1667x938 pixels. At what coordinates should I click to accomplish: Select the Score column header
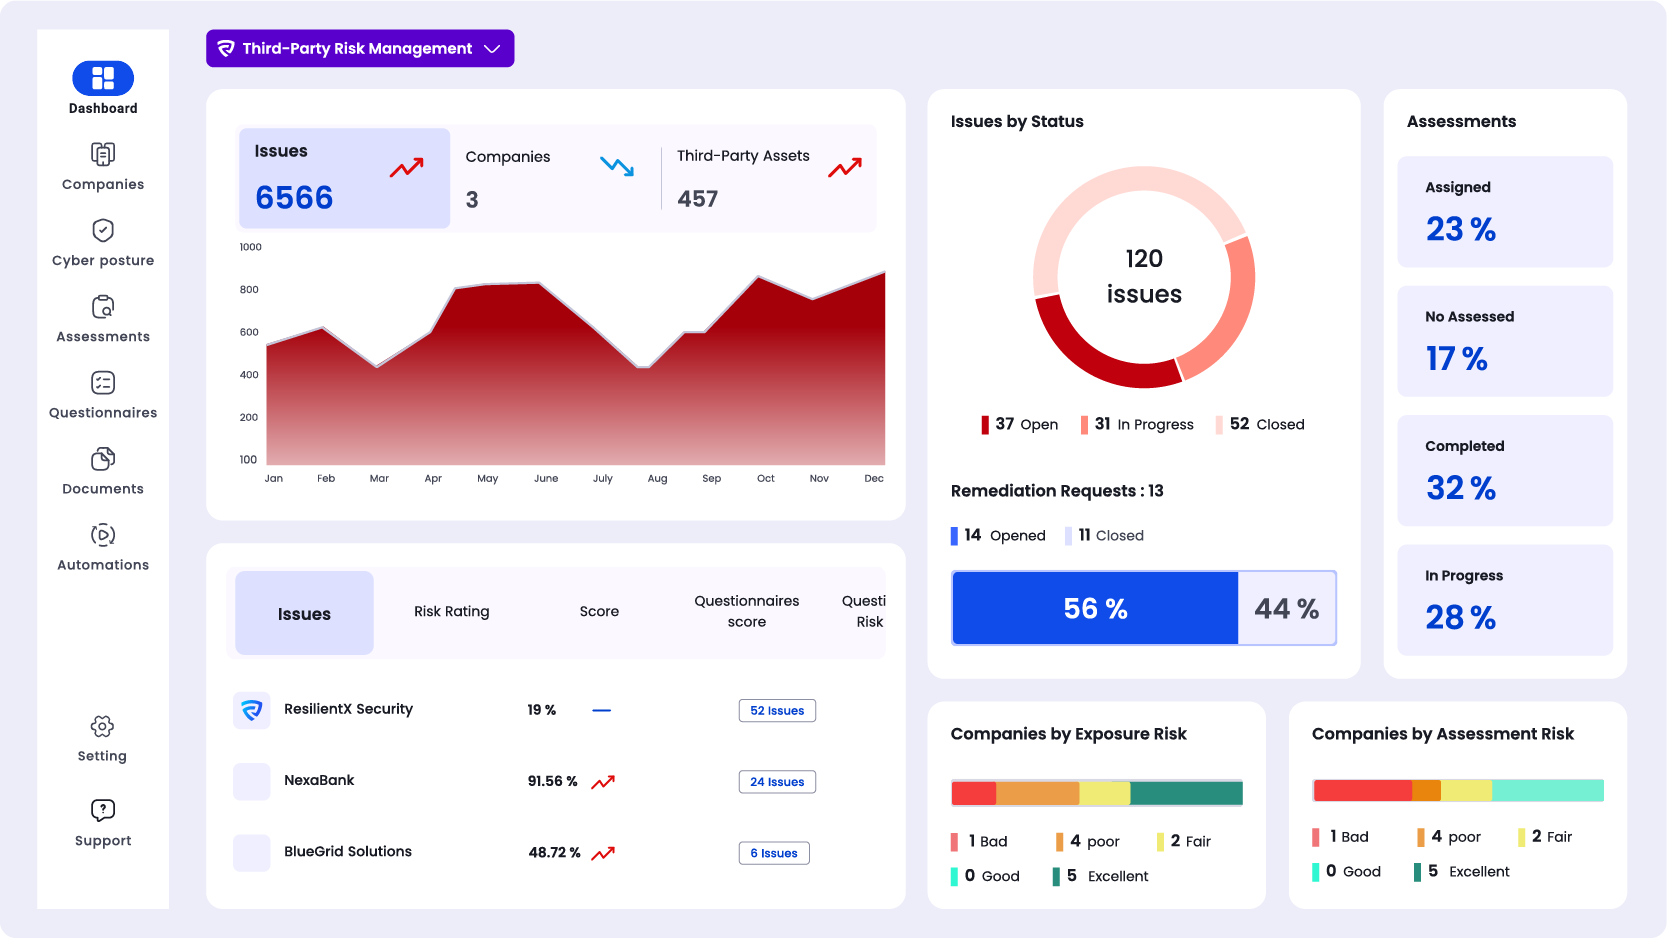[599, 611]
